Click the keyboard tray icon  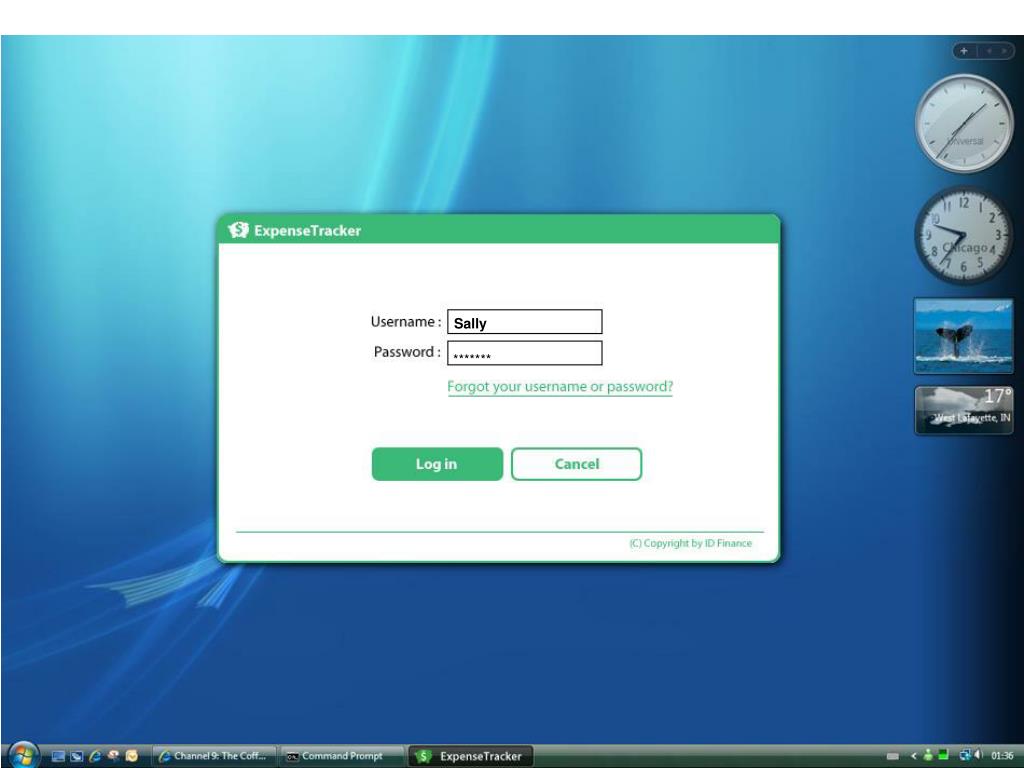pyautogui.click(x=893, y=756)
